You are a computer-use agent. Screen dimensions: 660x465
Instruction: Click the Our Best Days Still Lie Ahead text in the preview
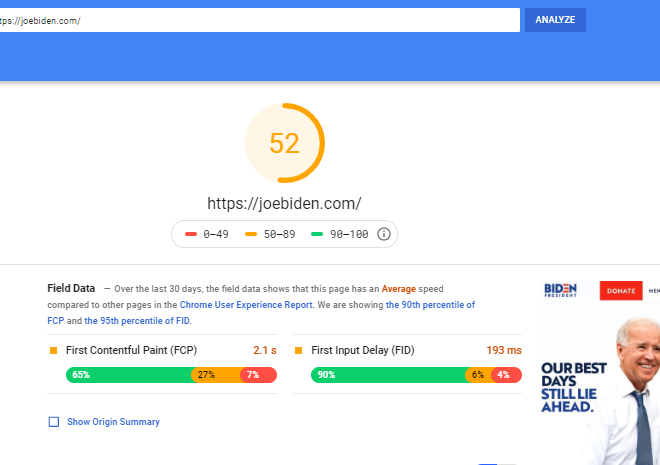click(x=573, y=387)
